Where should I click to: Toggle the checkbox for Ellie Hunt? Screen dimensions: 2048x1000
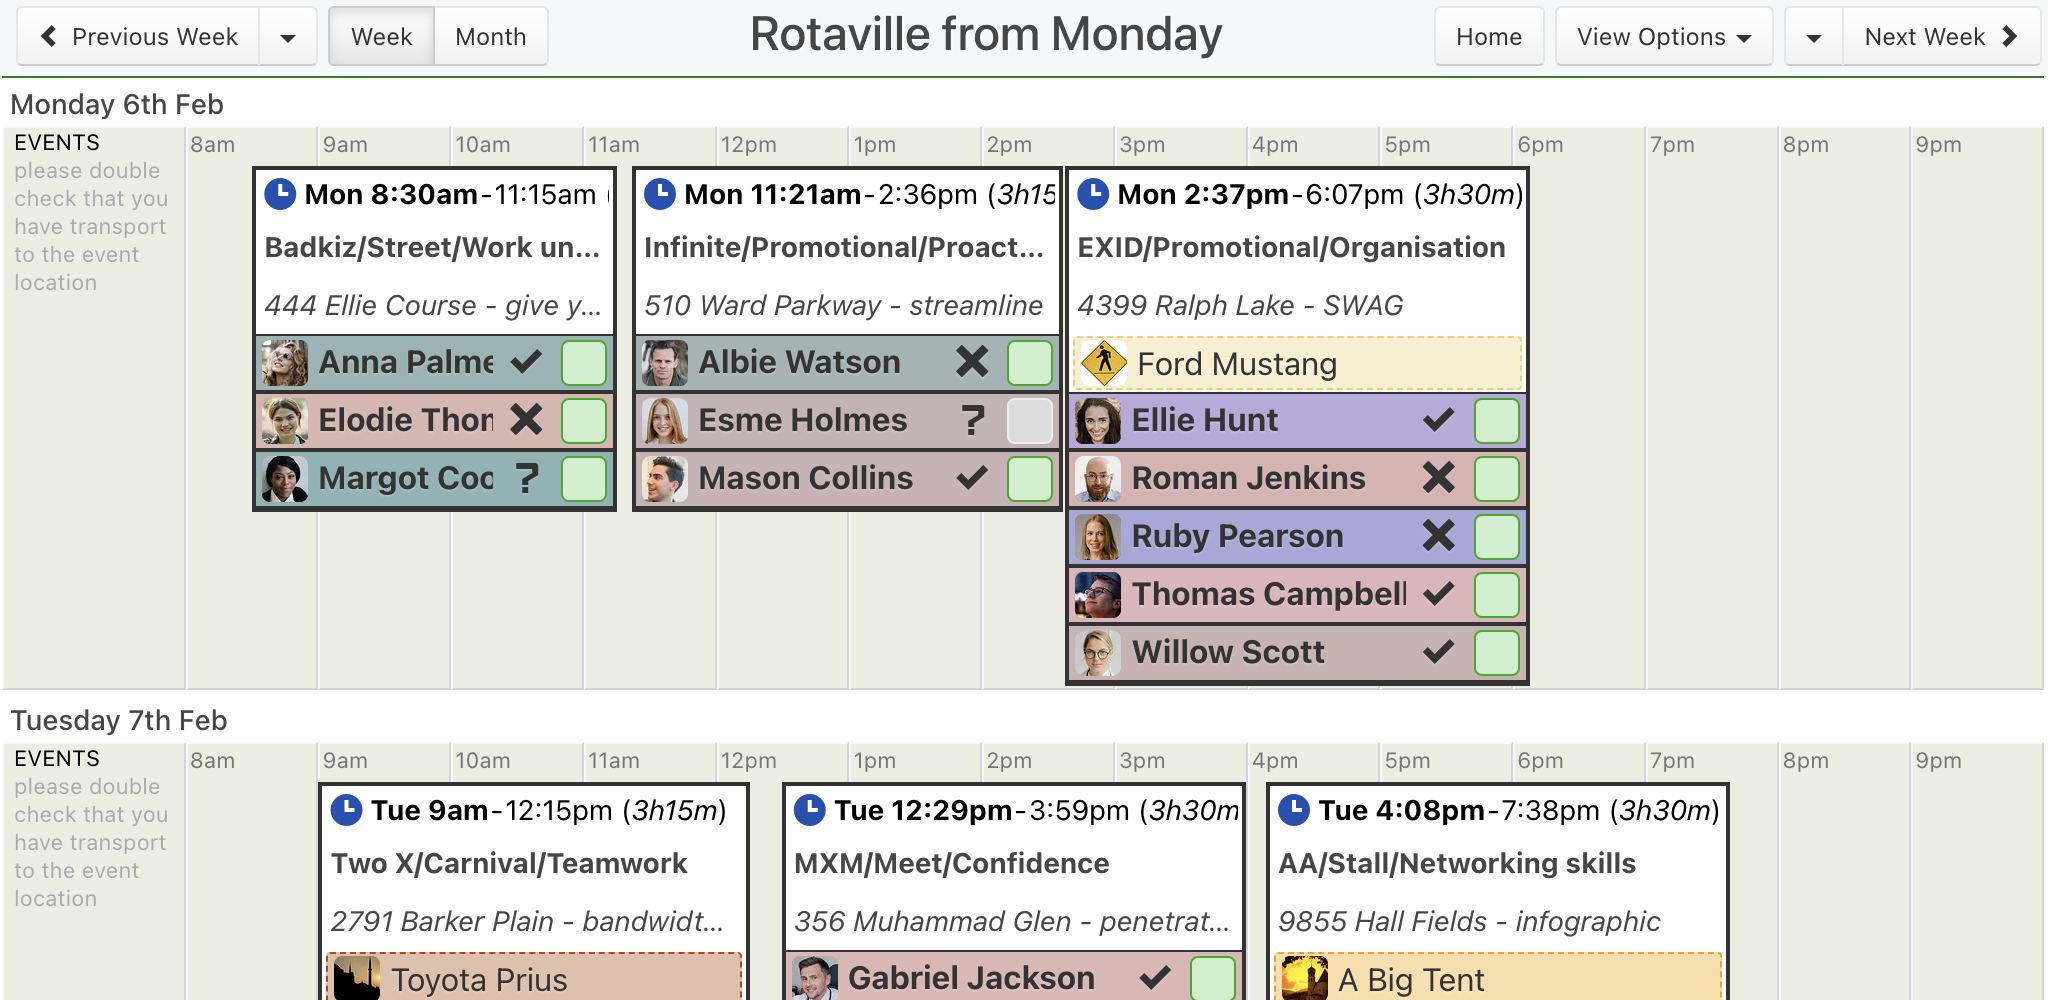1496,420
